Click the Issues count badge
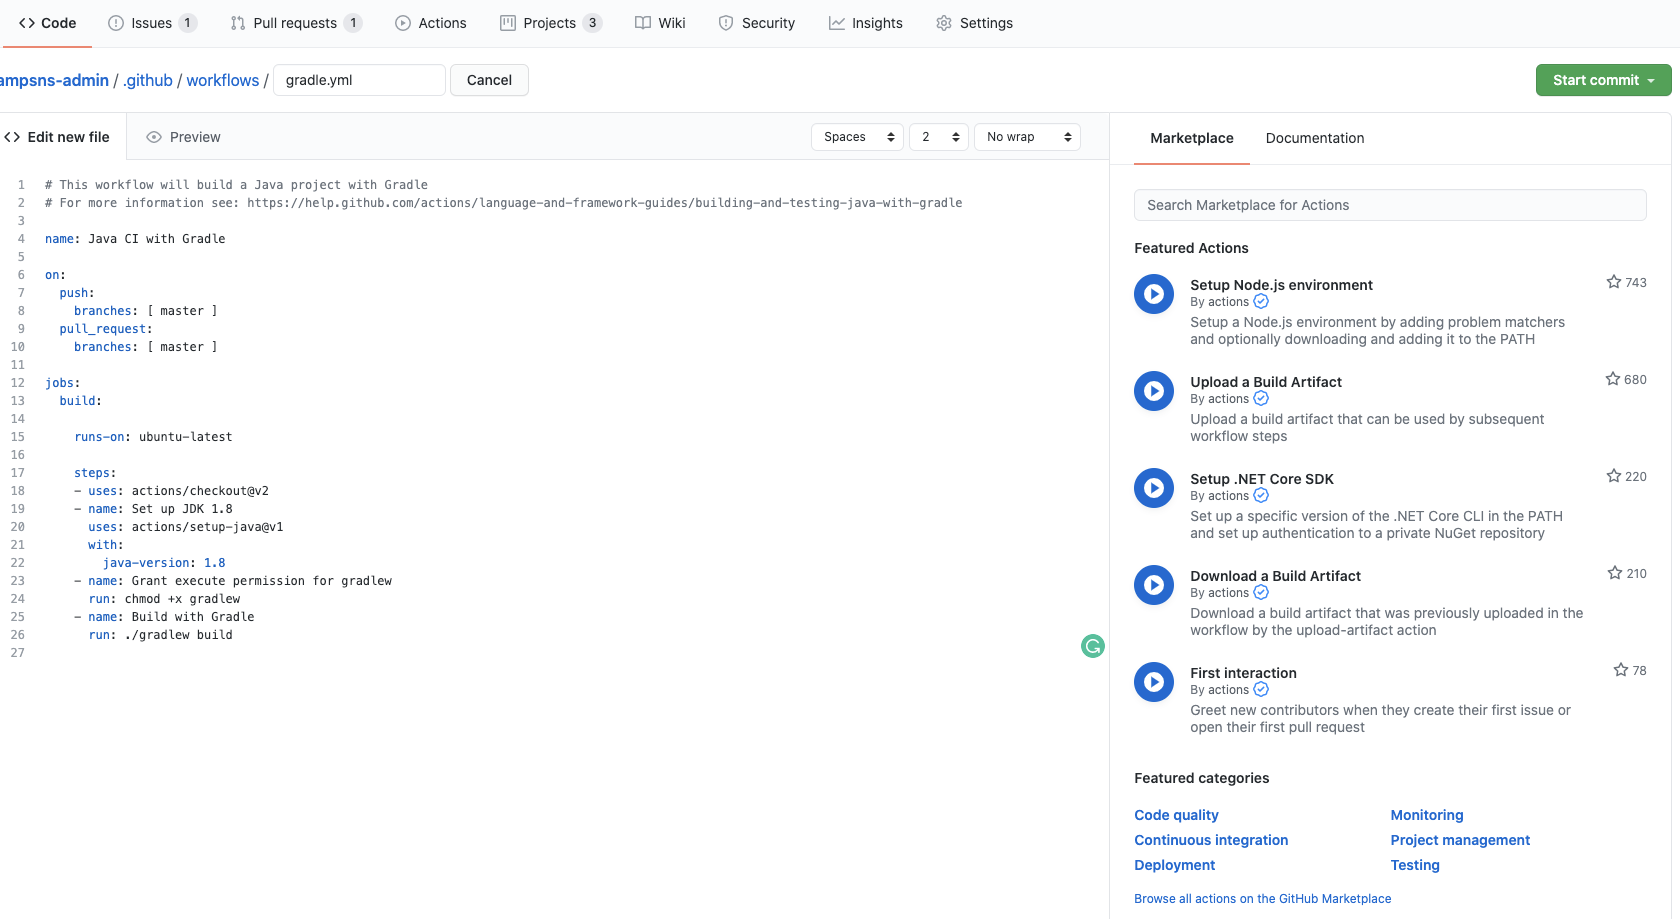The image size is (1680, 919). point(187,23)
